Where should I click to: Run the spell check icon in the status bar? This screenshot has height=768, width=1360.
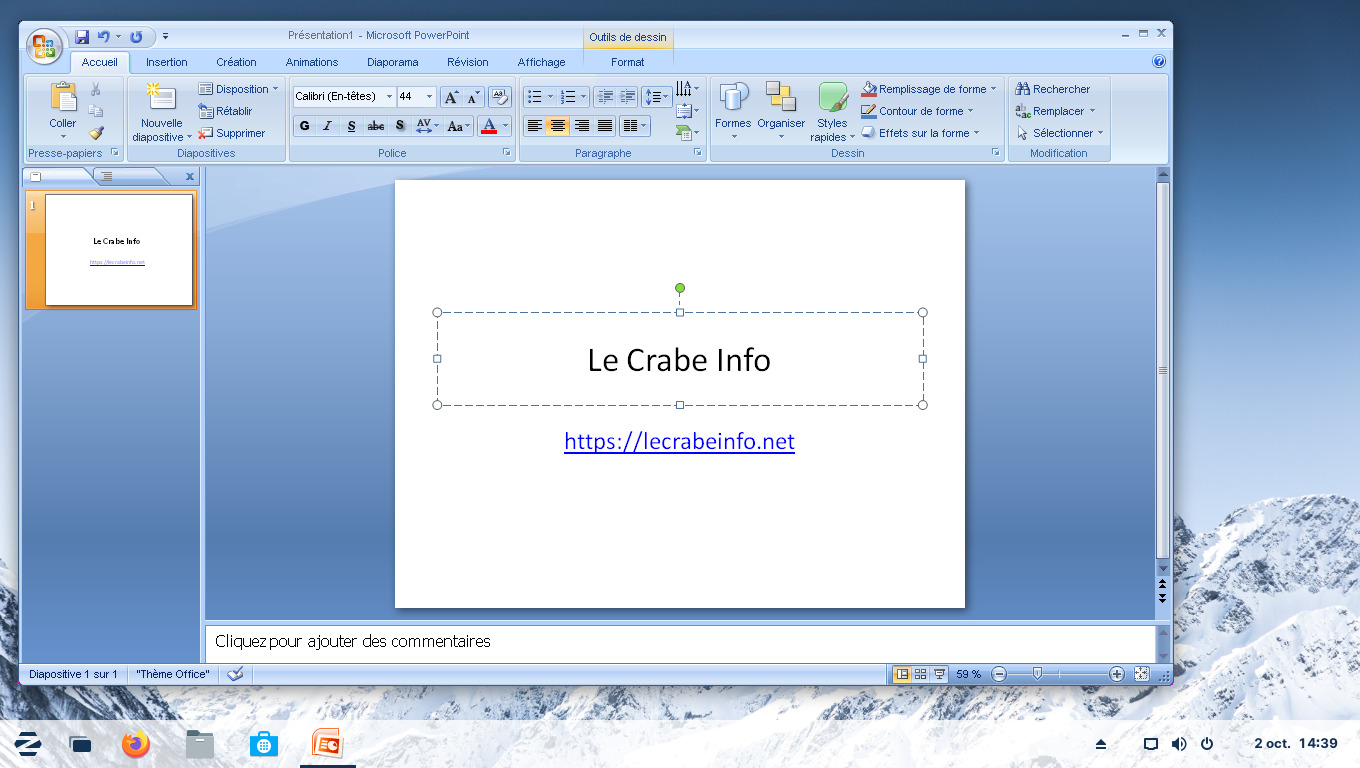pyautogui.click(x=235, y=674)
